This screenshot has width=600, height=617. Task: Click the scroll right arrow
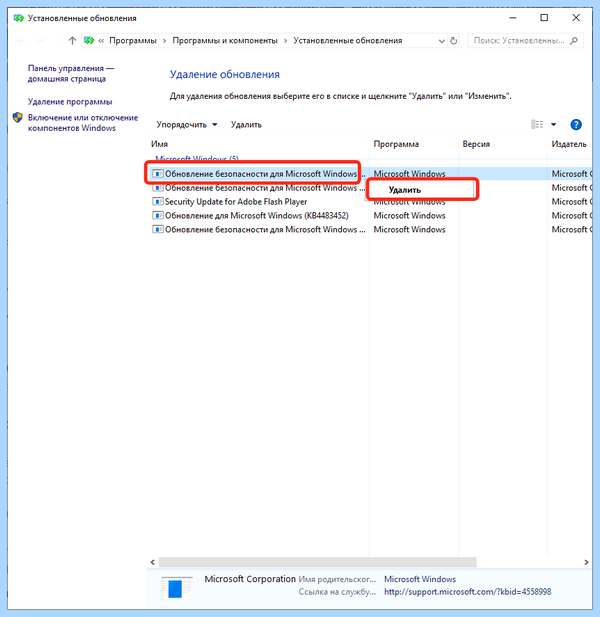pos(586,562)
